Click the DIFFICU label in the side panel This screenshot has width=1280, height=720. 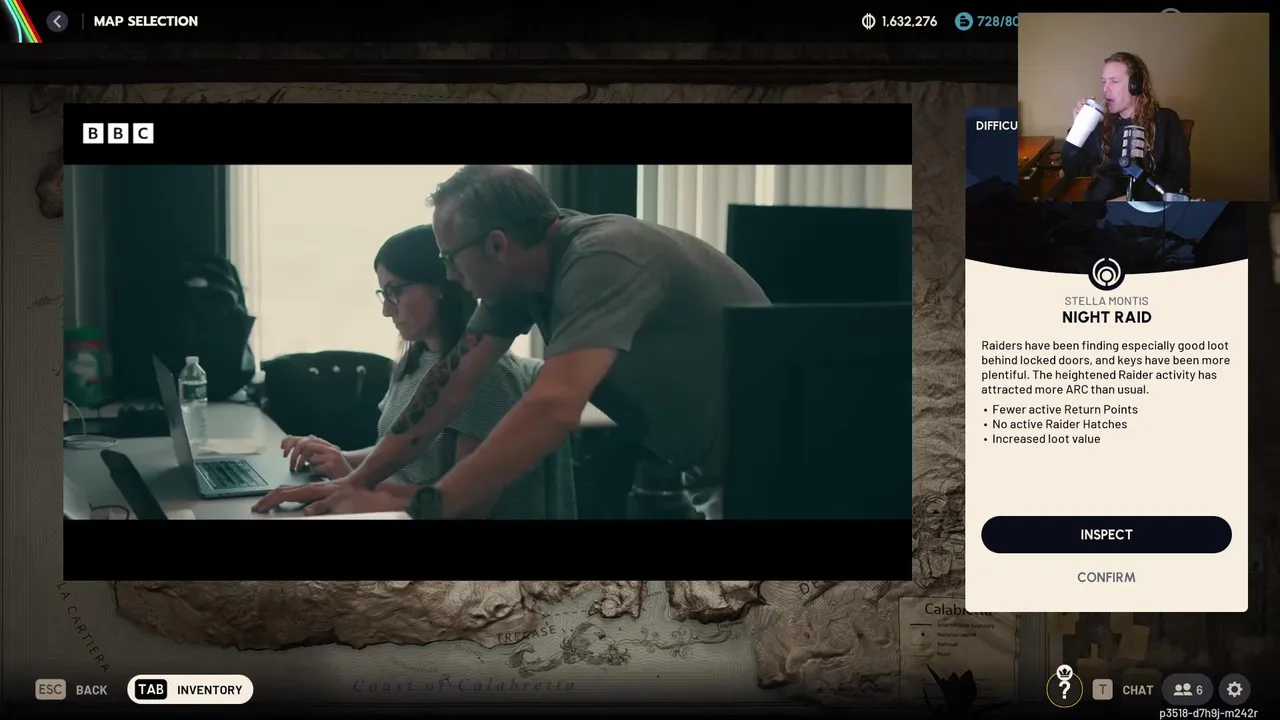(x=996, y=125)
